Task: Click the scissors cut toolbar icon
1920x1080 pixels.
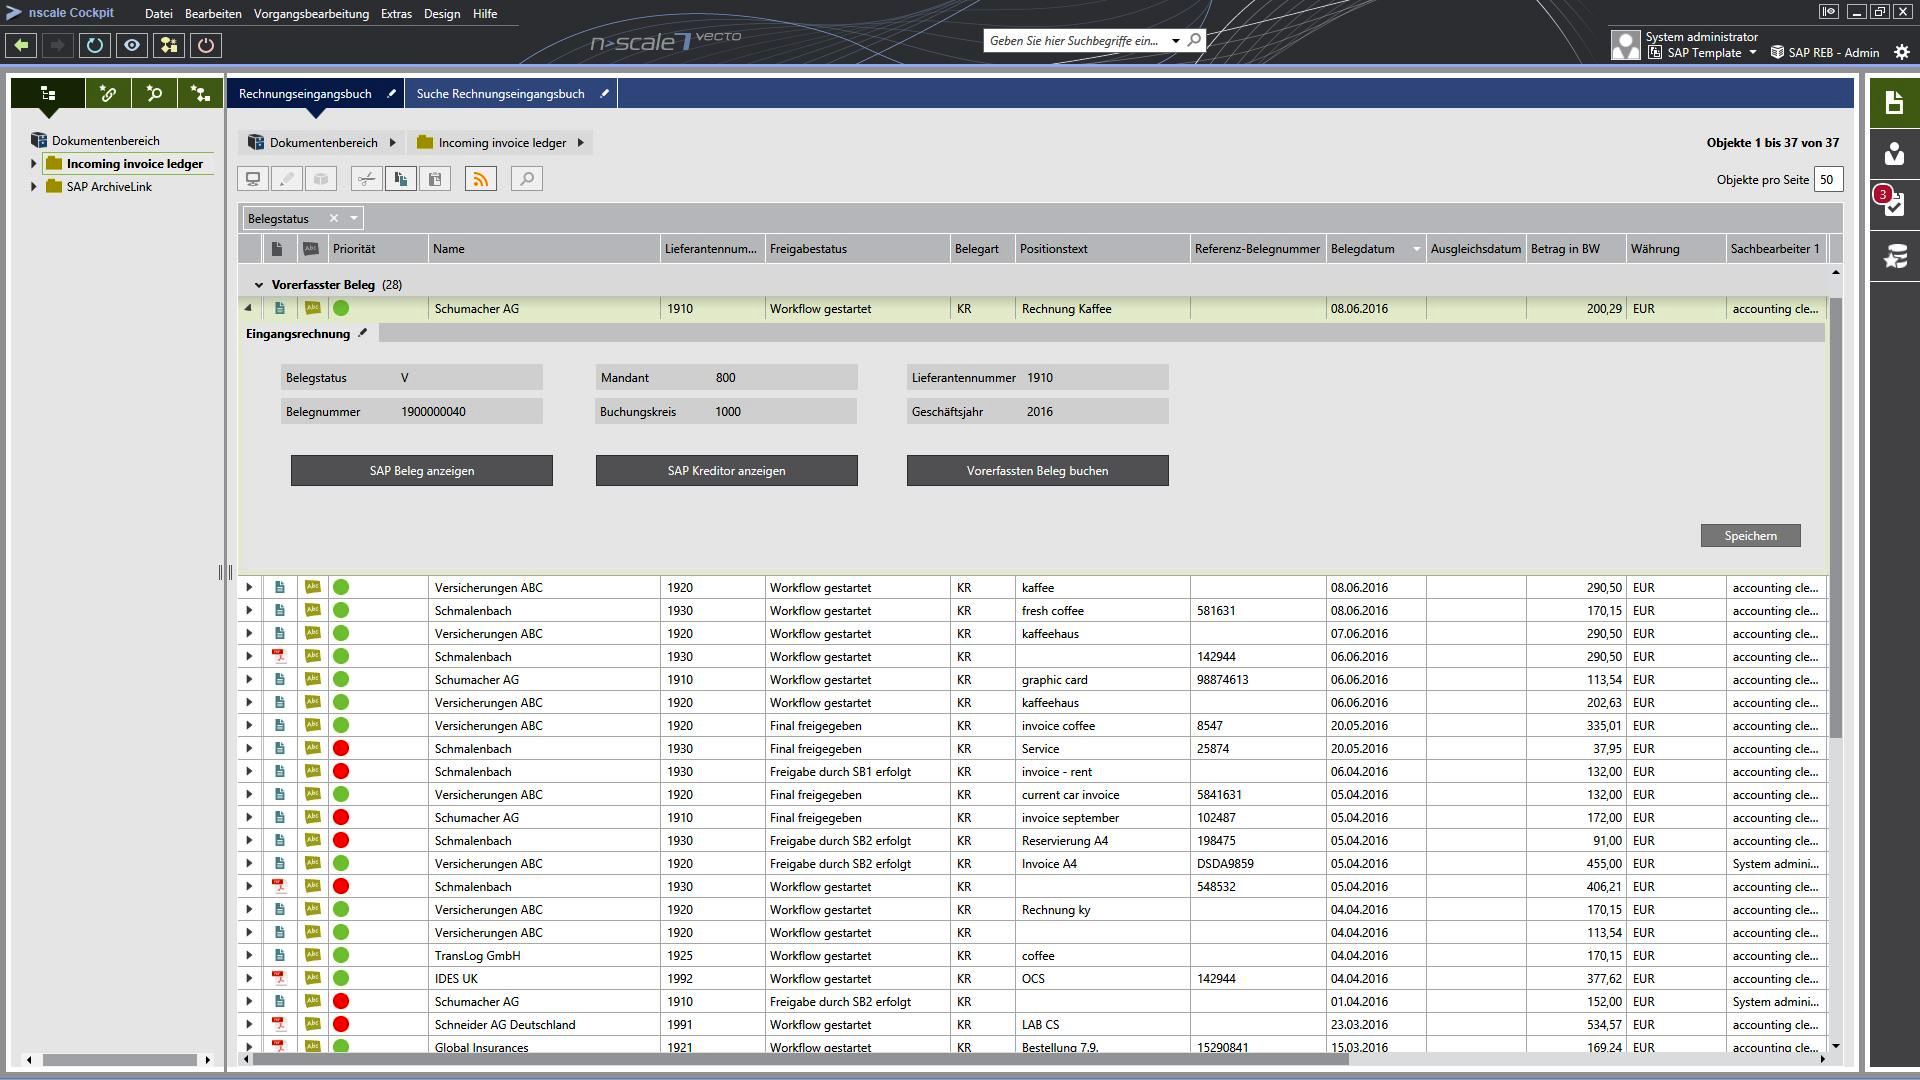Action: tap(367, 179)
